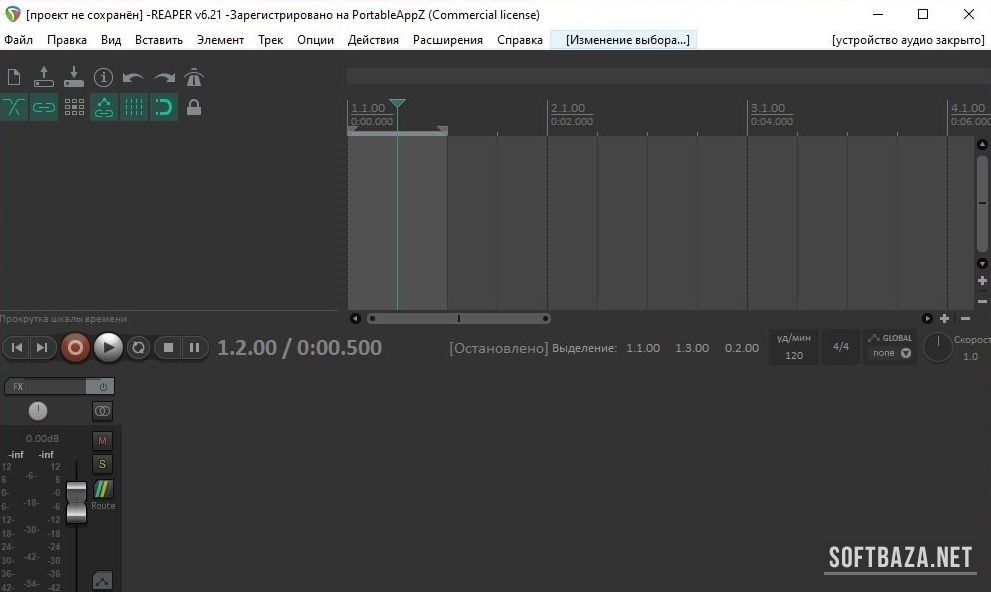Click the Redo arrow icon
Viewport: 991px width, 592px height.
164,77
